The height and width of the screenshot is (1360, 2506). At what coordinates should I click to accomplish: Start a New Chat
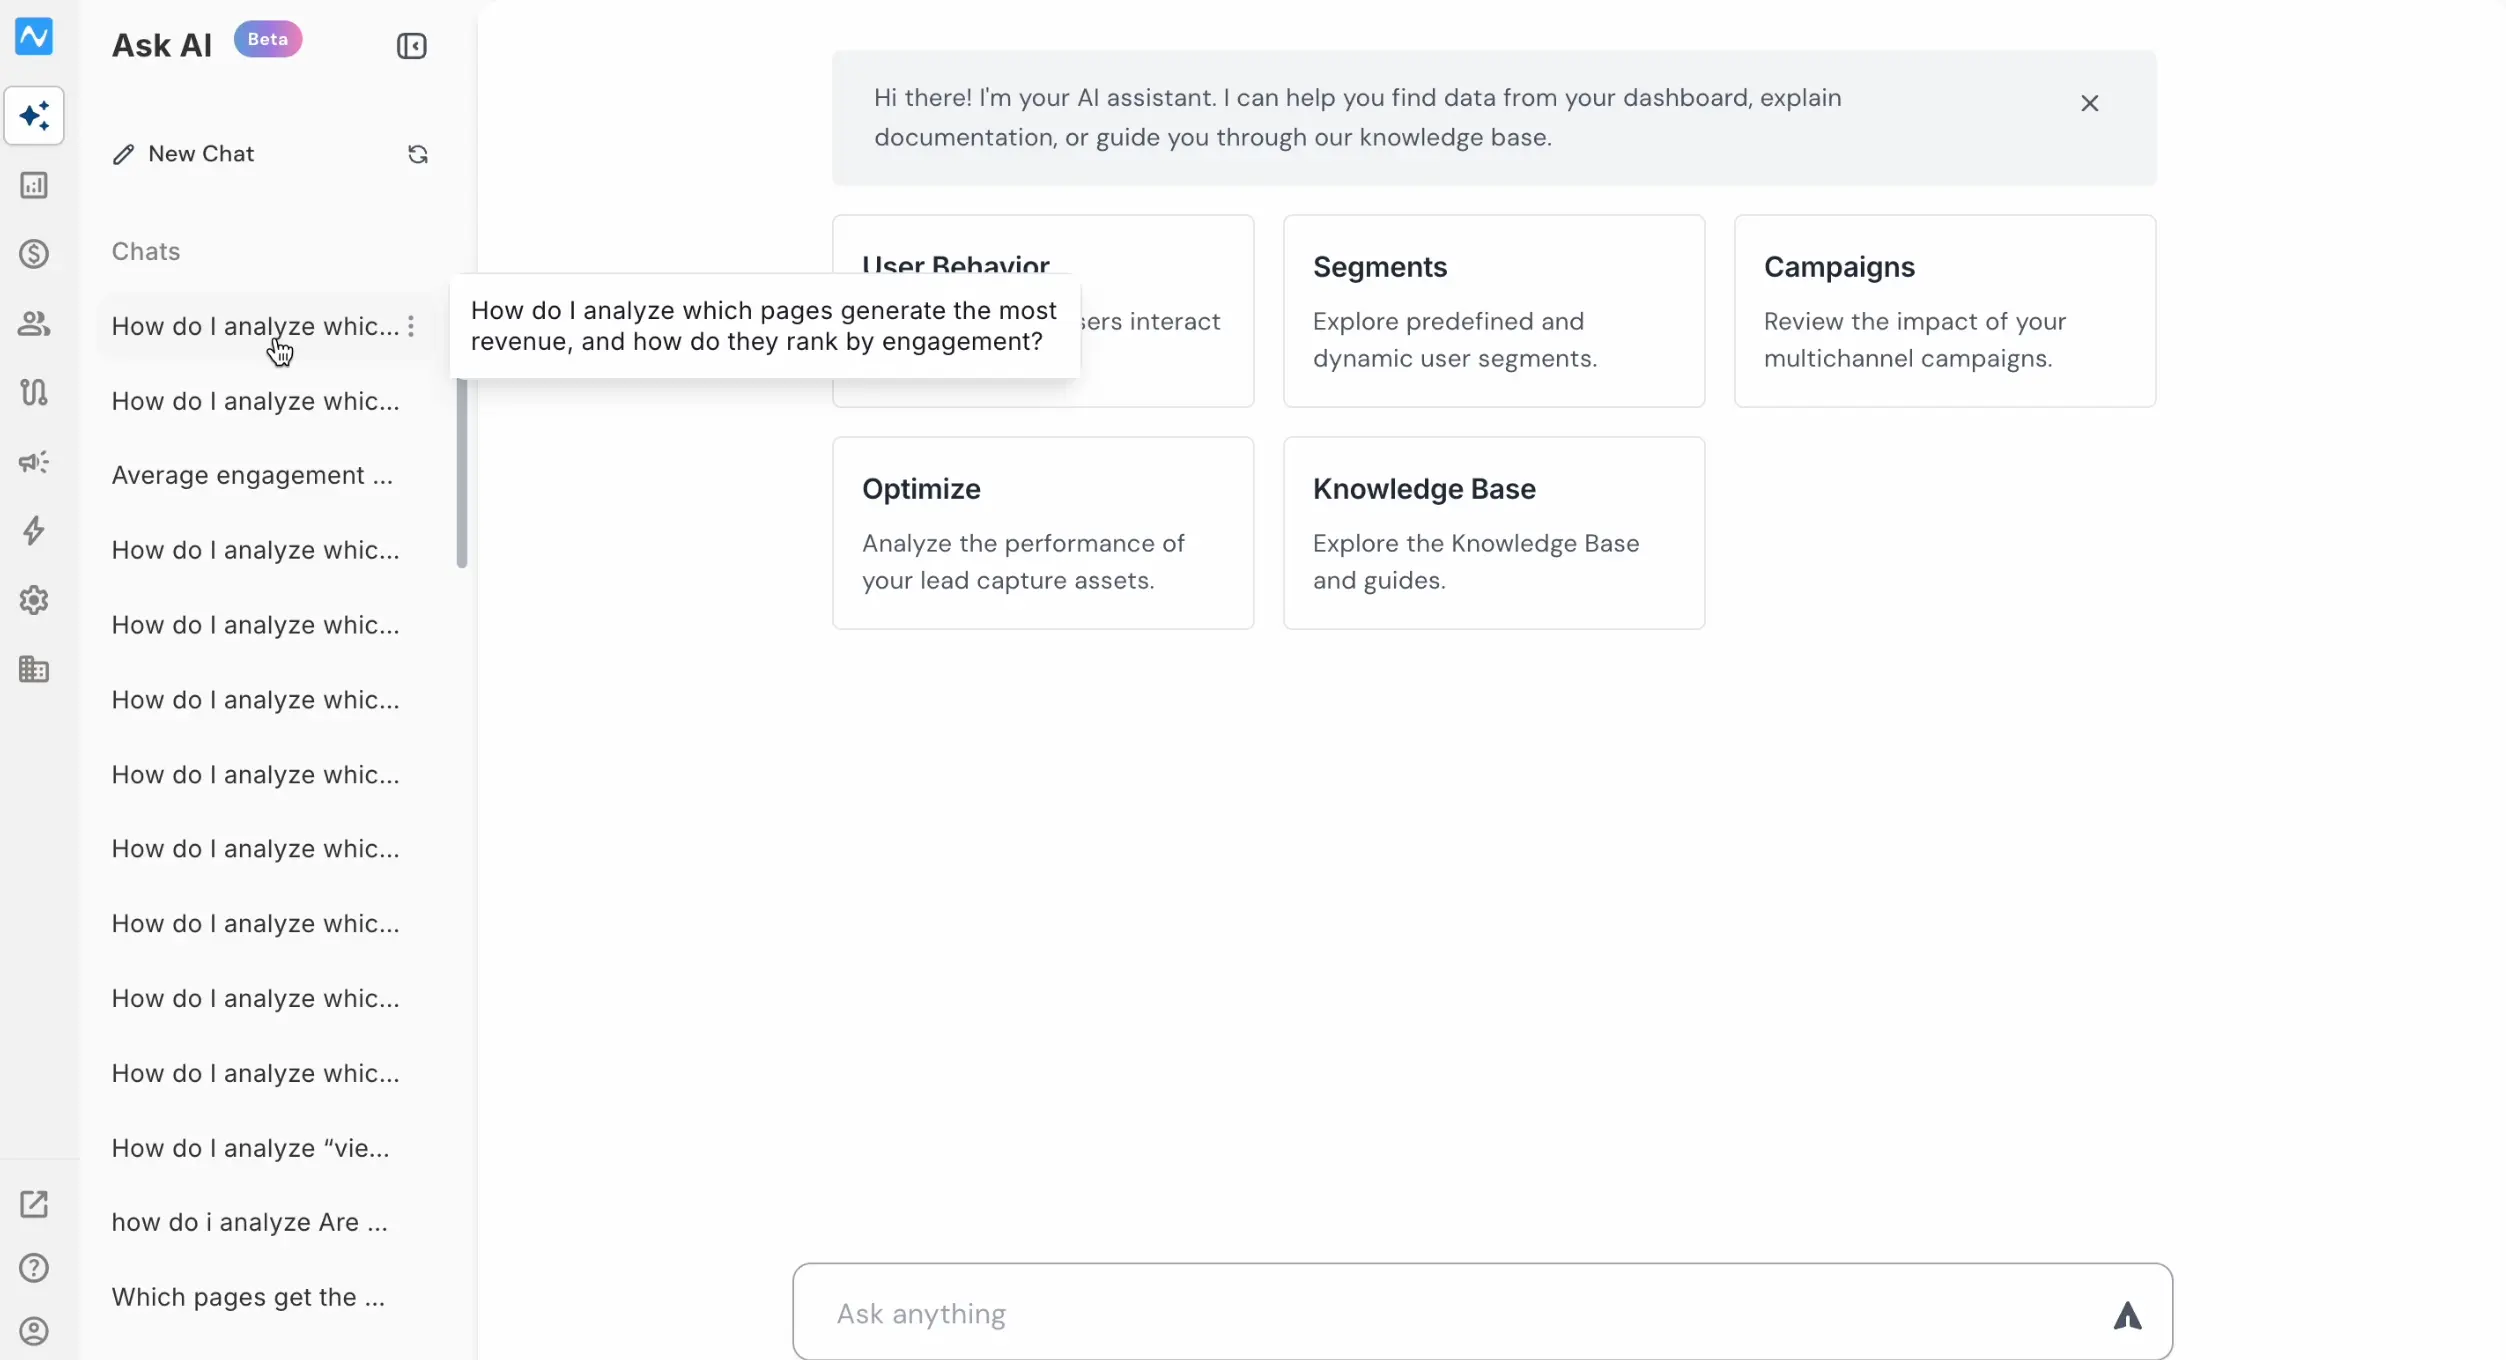point(183,154)
